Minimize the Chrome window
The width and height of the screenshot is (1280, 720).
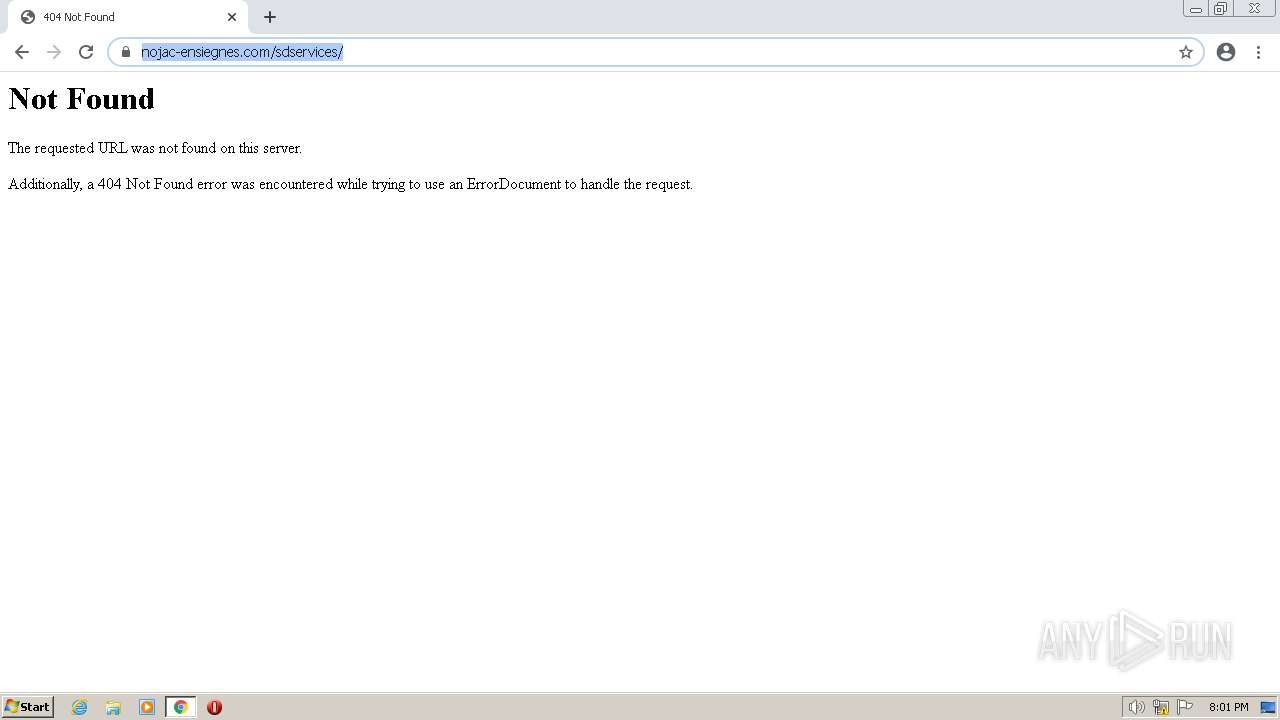(x=1196, y=9)
